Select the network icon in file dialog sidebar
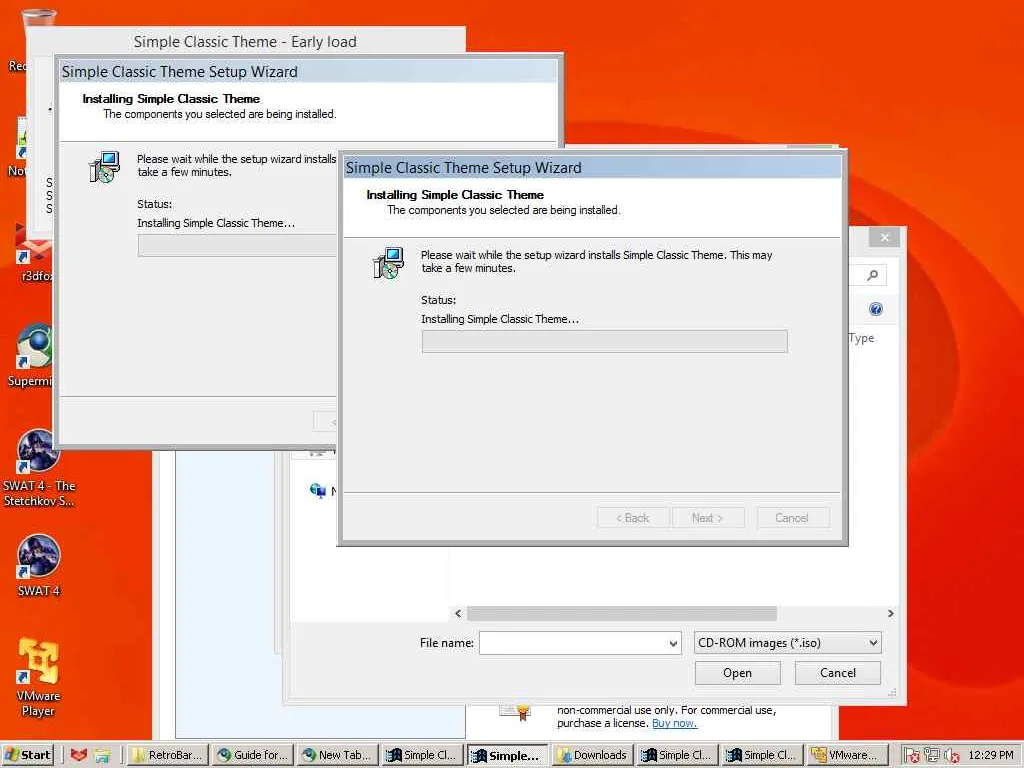The height and width of the screenshot is (768, 1024). pos(318,490)
